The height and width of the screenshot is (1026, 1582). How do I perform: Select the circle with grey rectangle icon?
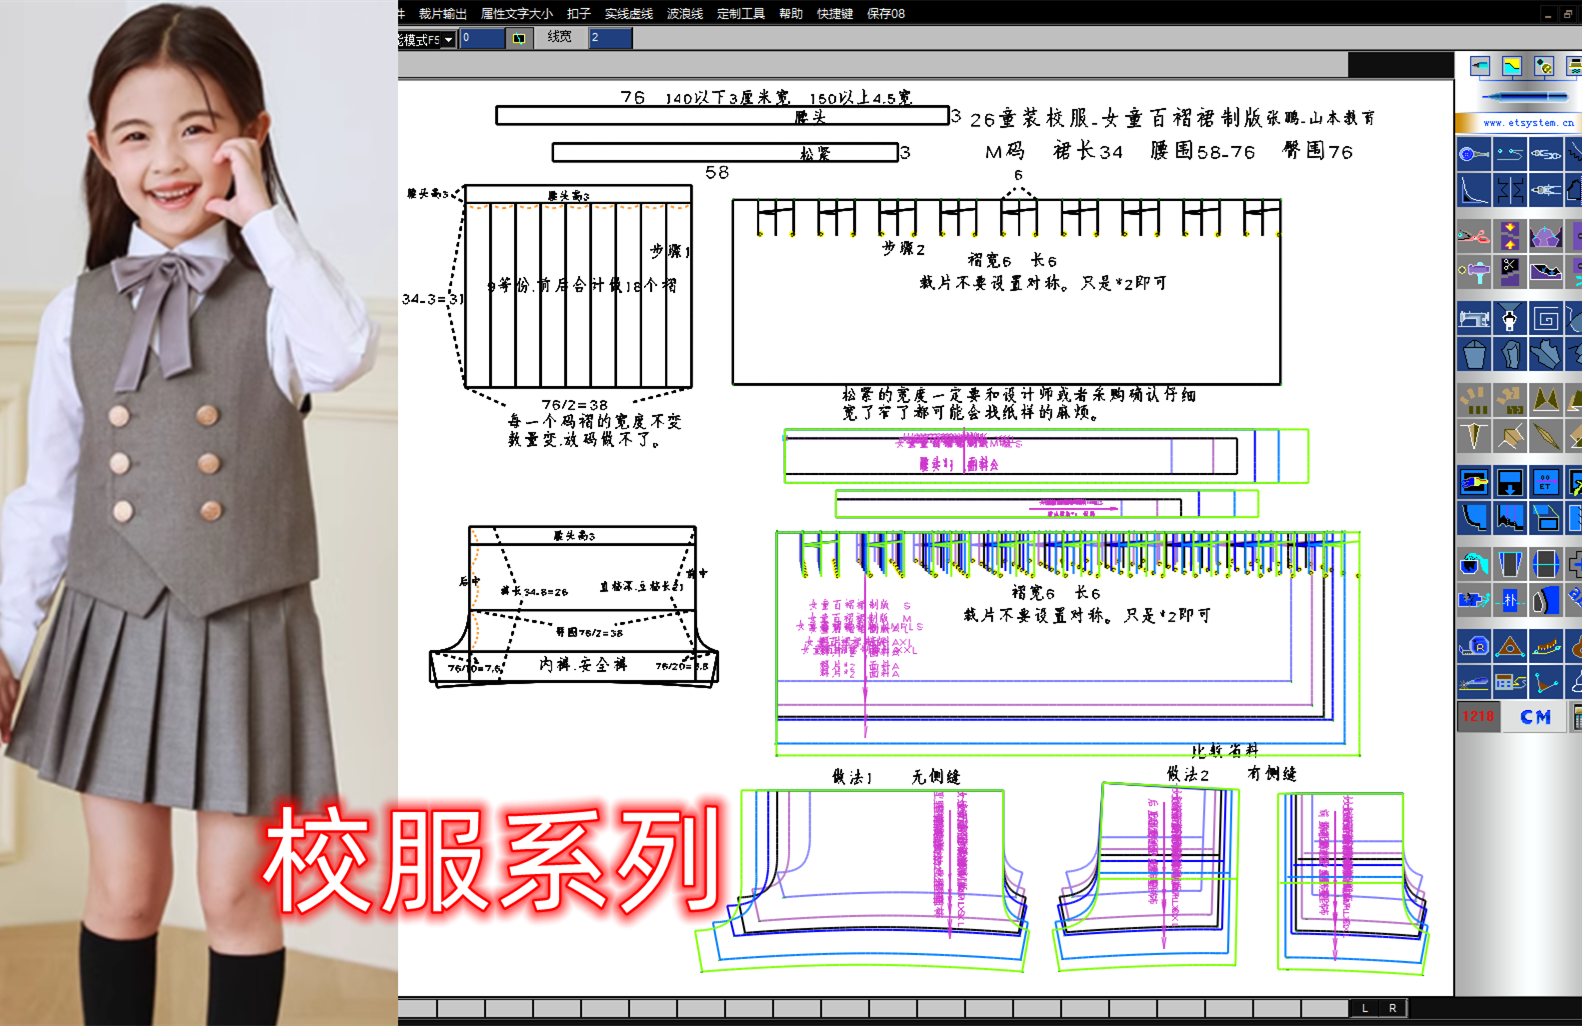(x=1546, y=564)
